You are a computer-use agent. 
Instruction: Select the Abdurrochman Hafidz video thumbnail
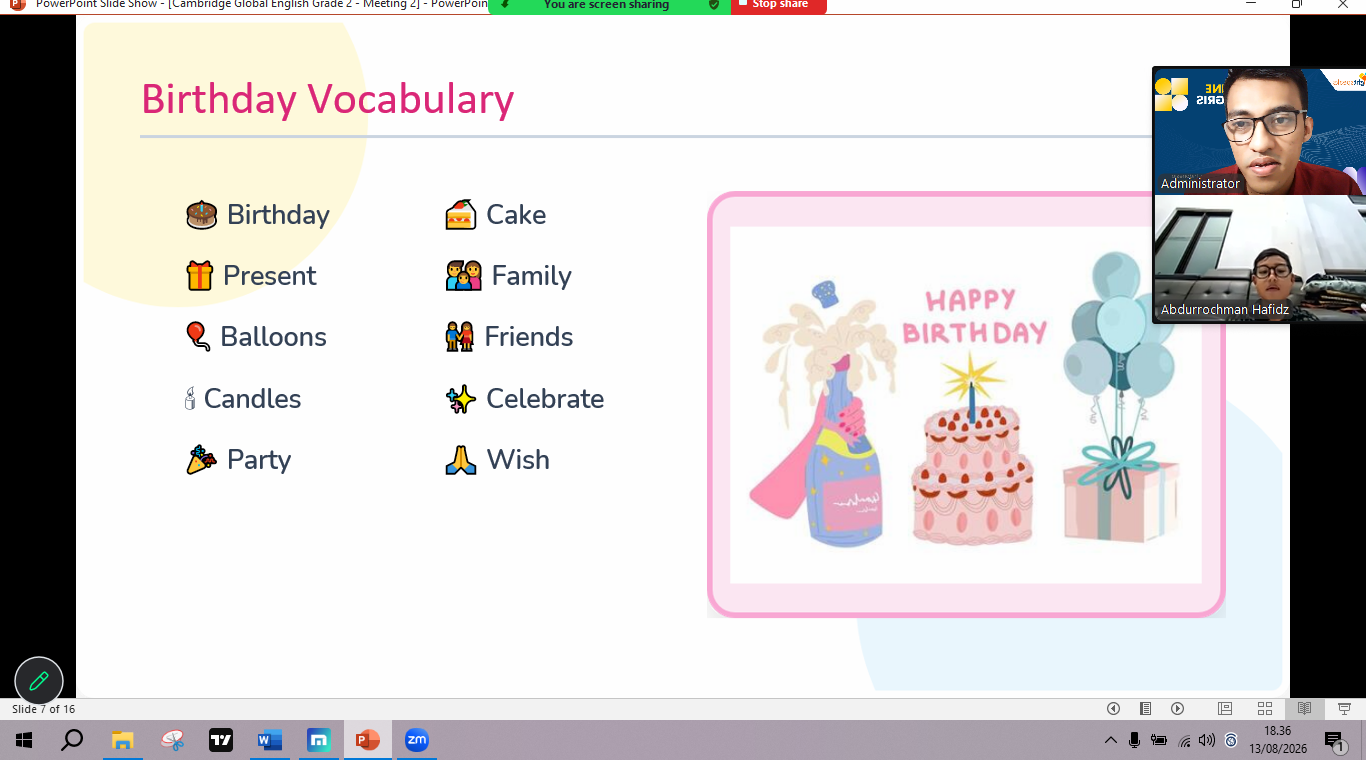[1259, 258]
